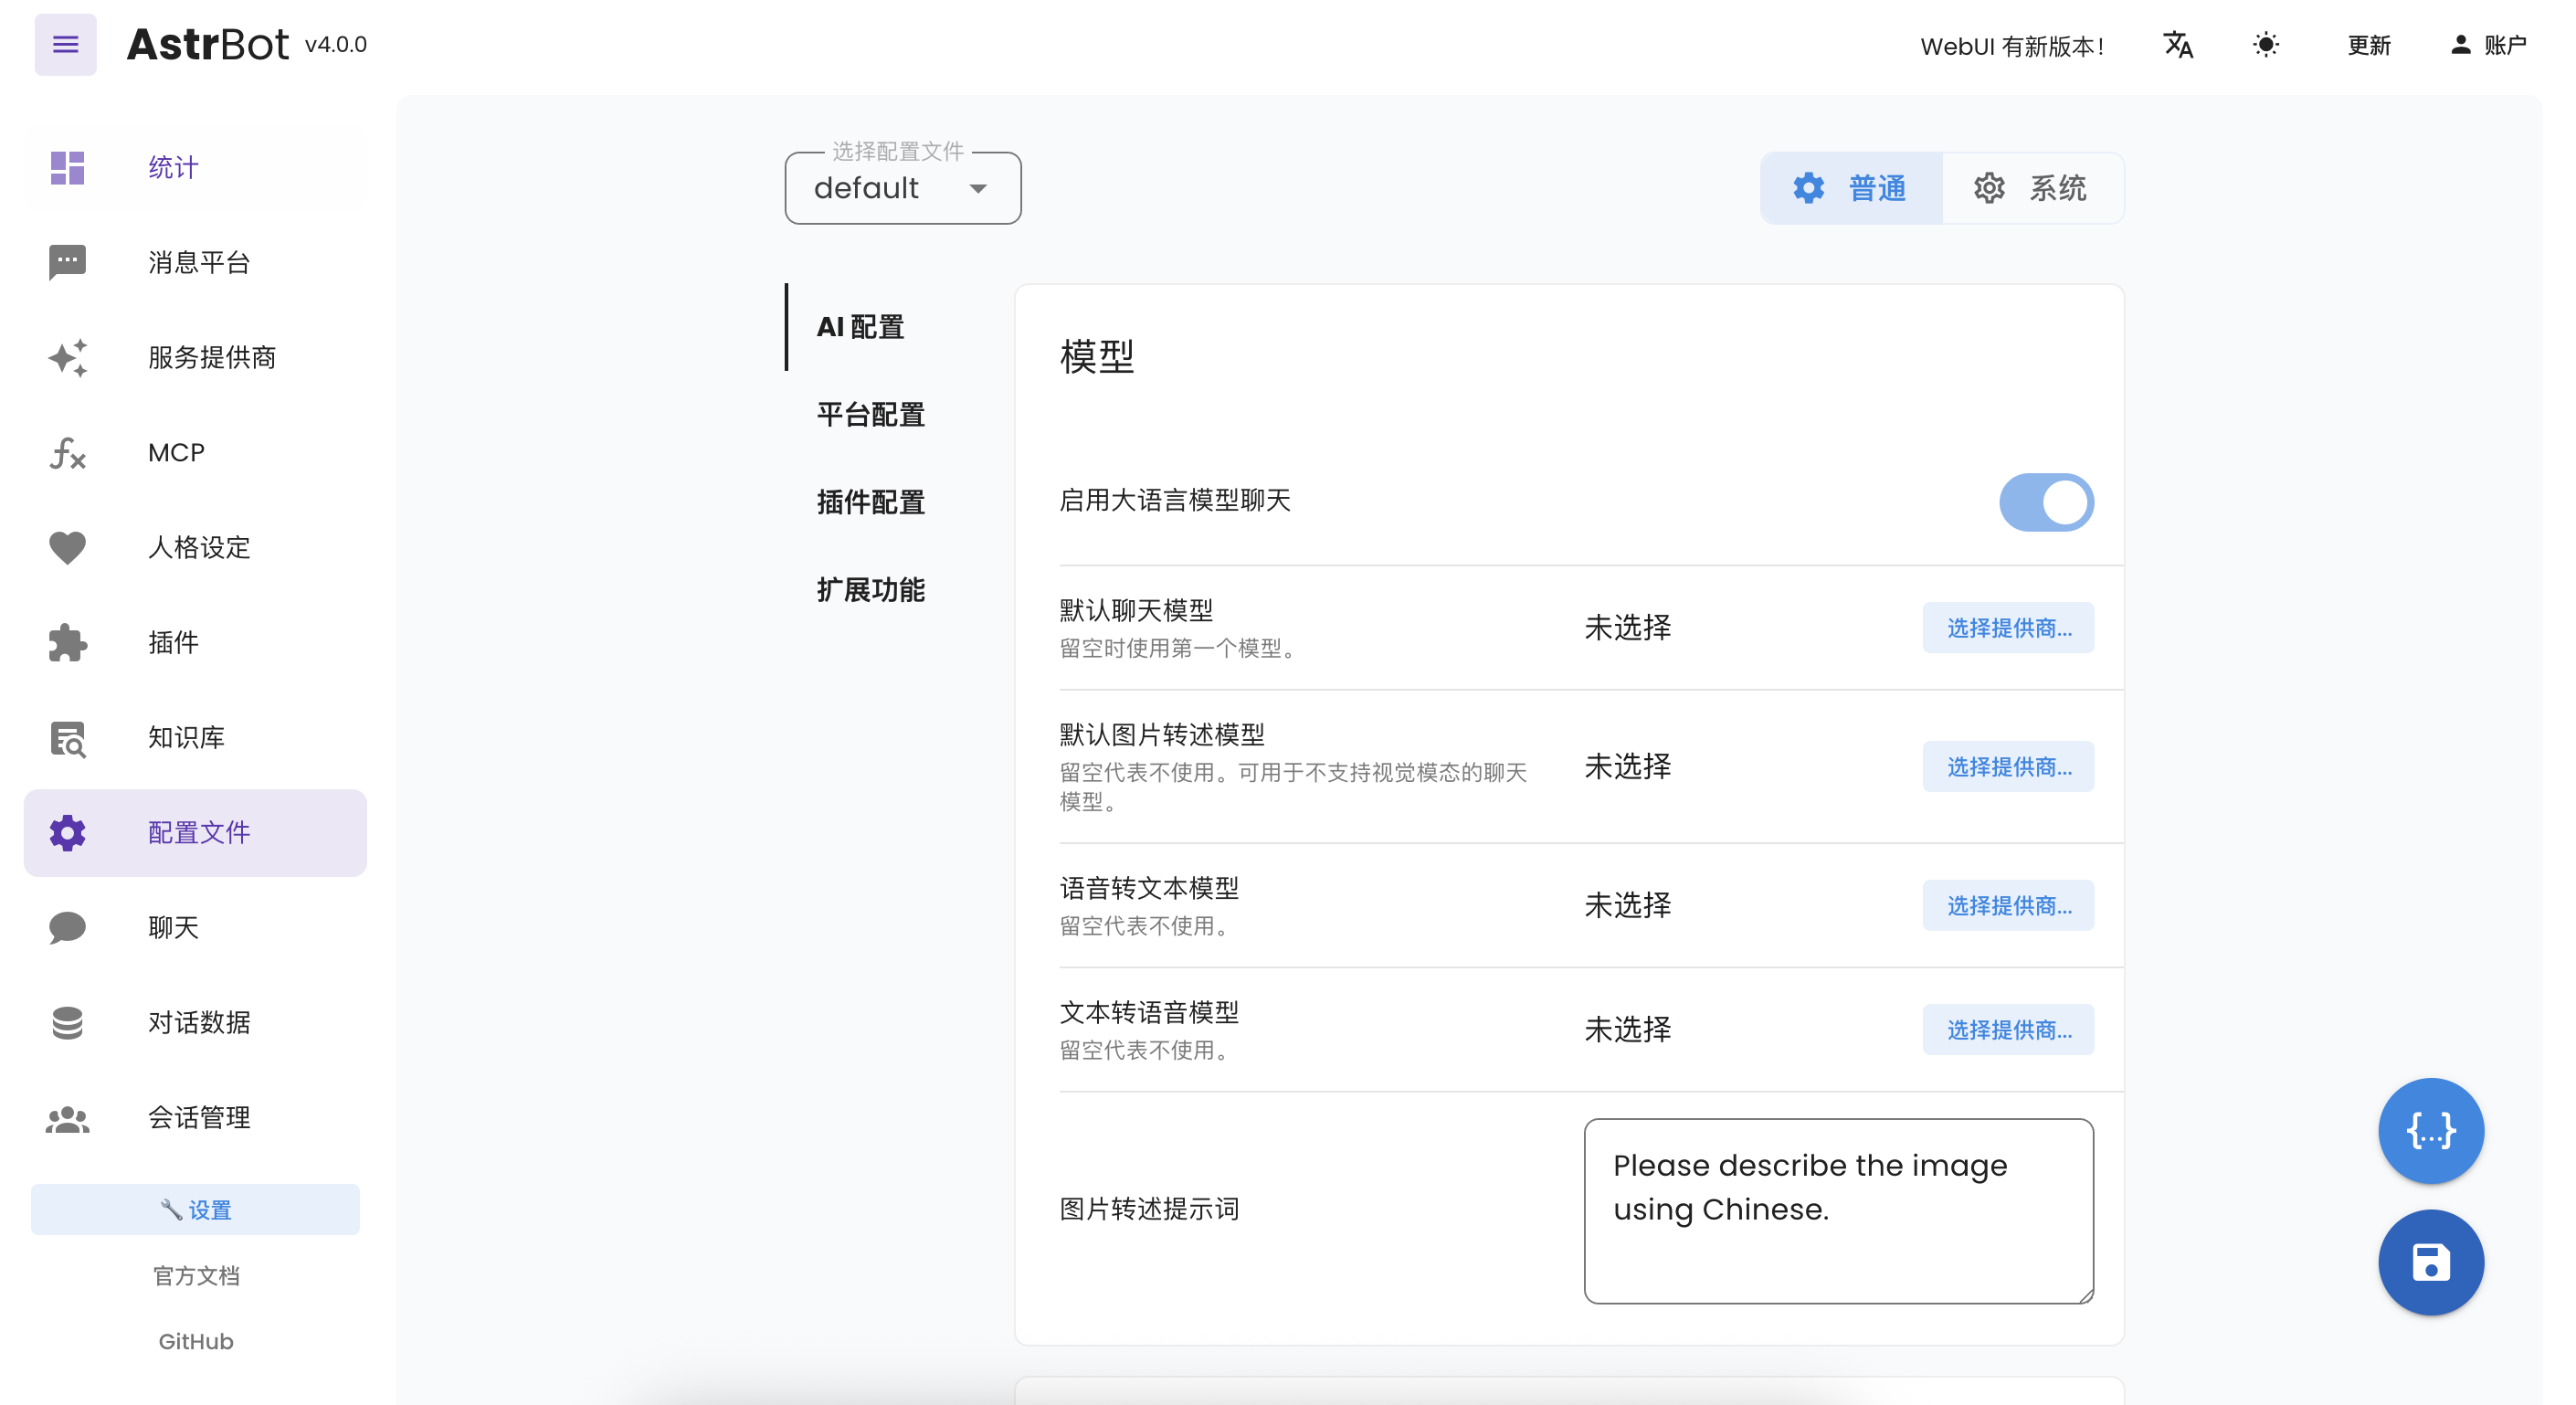Expand the default config file dropdown
The height and width of the screenshot is (1405, 2576).
point(902,188)
